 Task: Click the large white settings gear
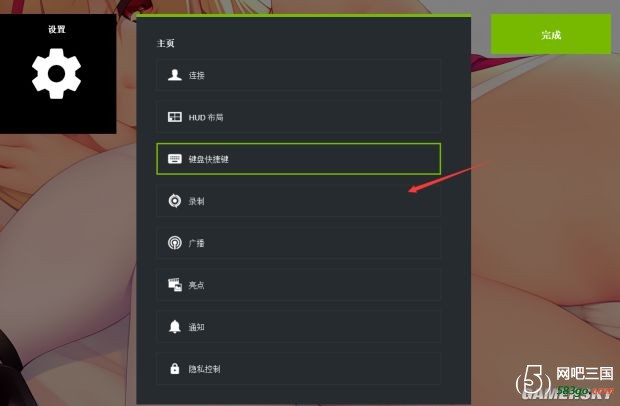[x=57, y=74]
